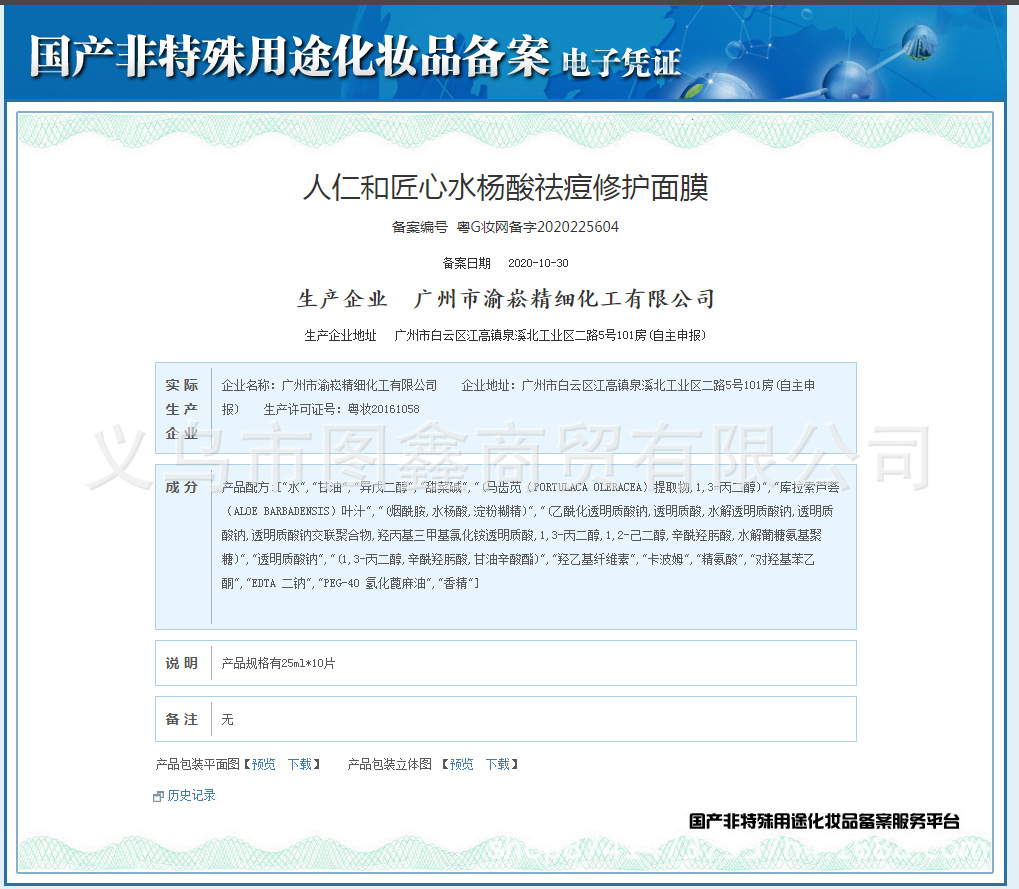The height and width of the screenshot is (889, 1019).
Task: Click the product title 人仁和匠心水杨酸祛痘修护面膜
Action: click(506, 188)
